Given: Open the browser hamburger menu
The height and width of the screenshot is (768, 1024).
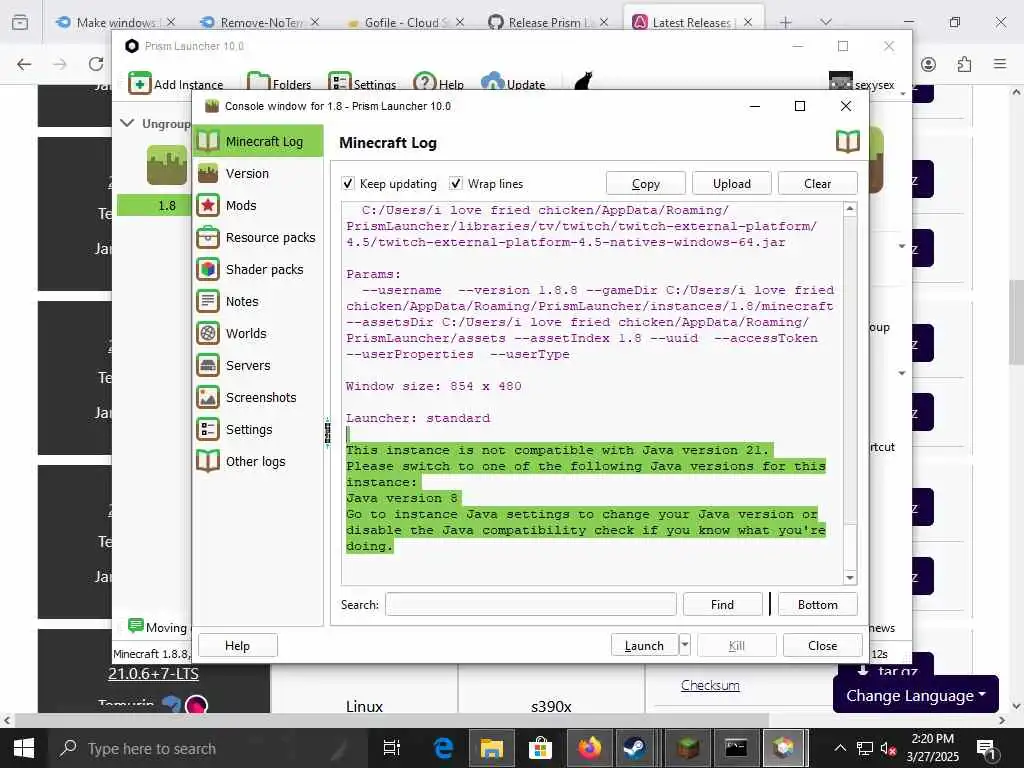Looking at the screenshot, I should click(1000, 64).
